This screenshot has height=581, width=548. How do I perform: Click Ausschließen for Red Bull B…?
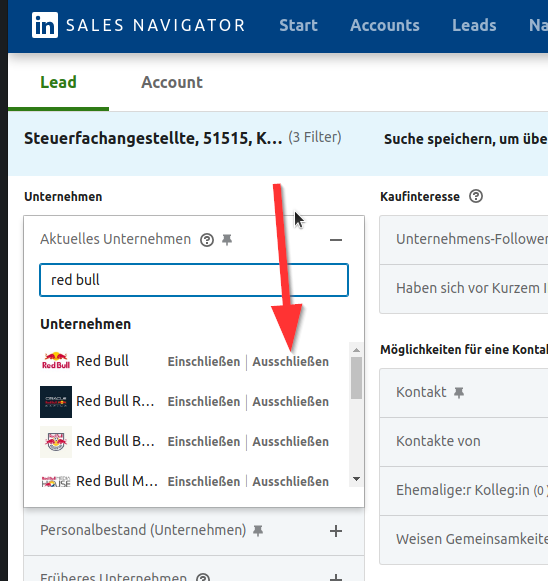(x=290, y=442)
